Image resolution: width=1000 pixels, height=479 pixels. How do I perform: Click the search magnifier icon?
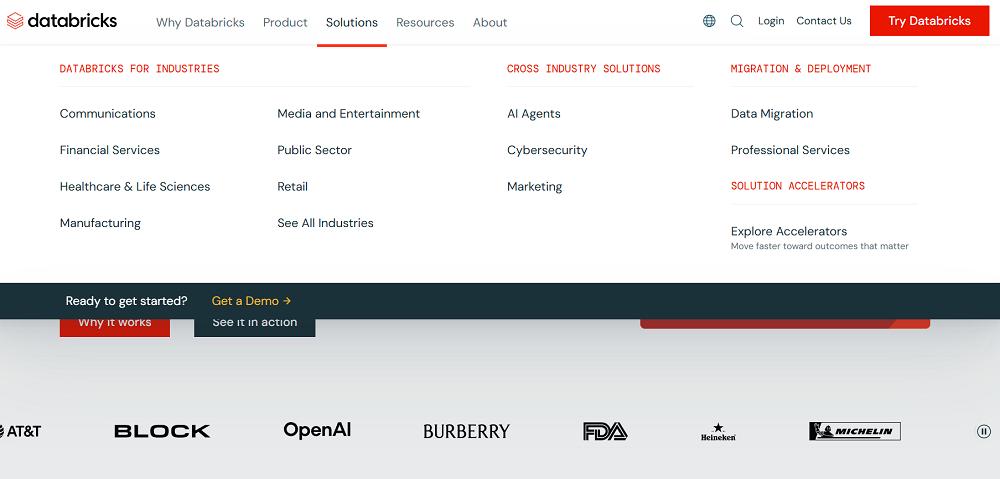point(737,21)
